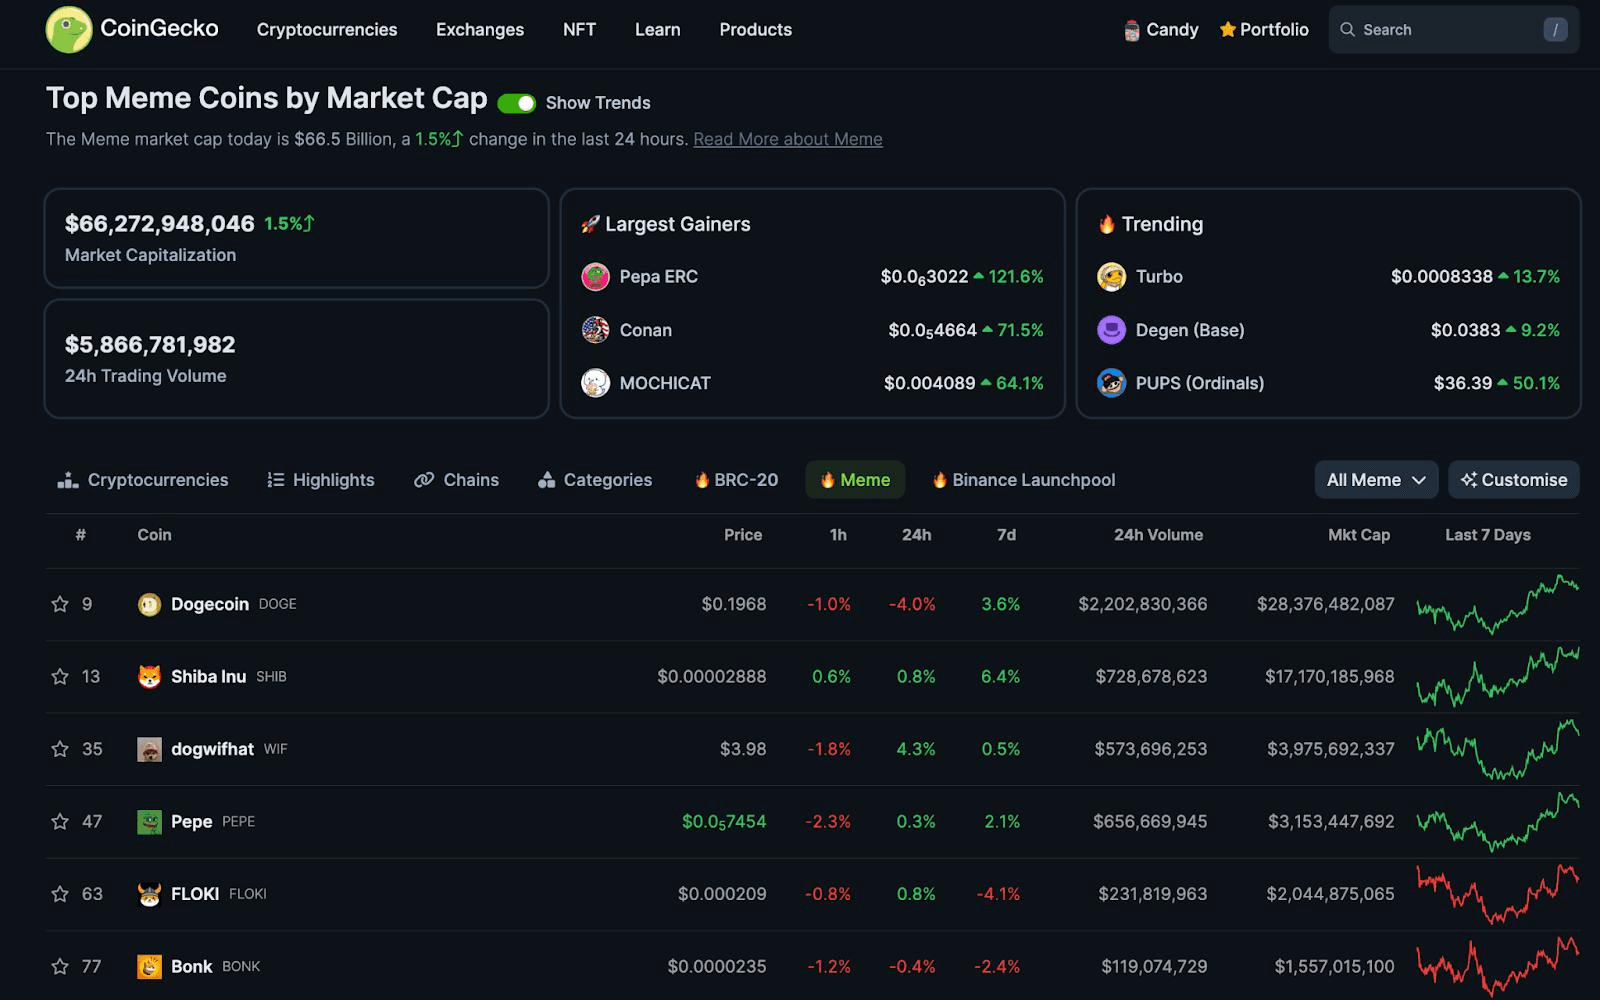Open the All Meme dropdown
Image resolution: width=1600 pixels, height=1000 pixels.
(x=1376, y=480)
